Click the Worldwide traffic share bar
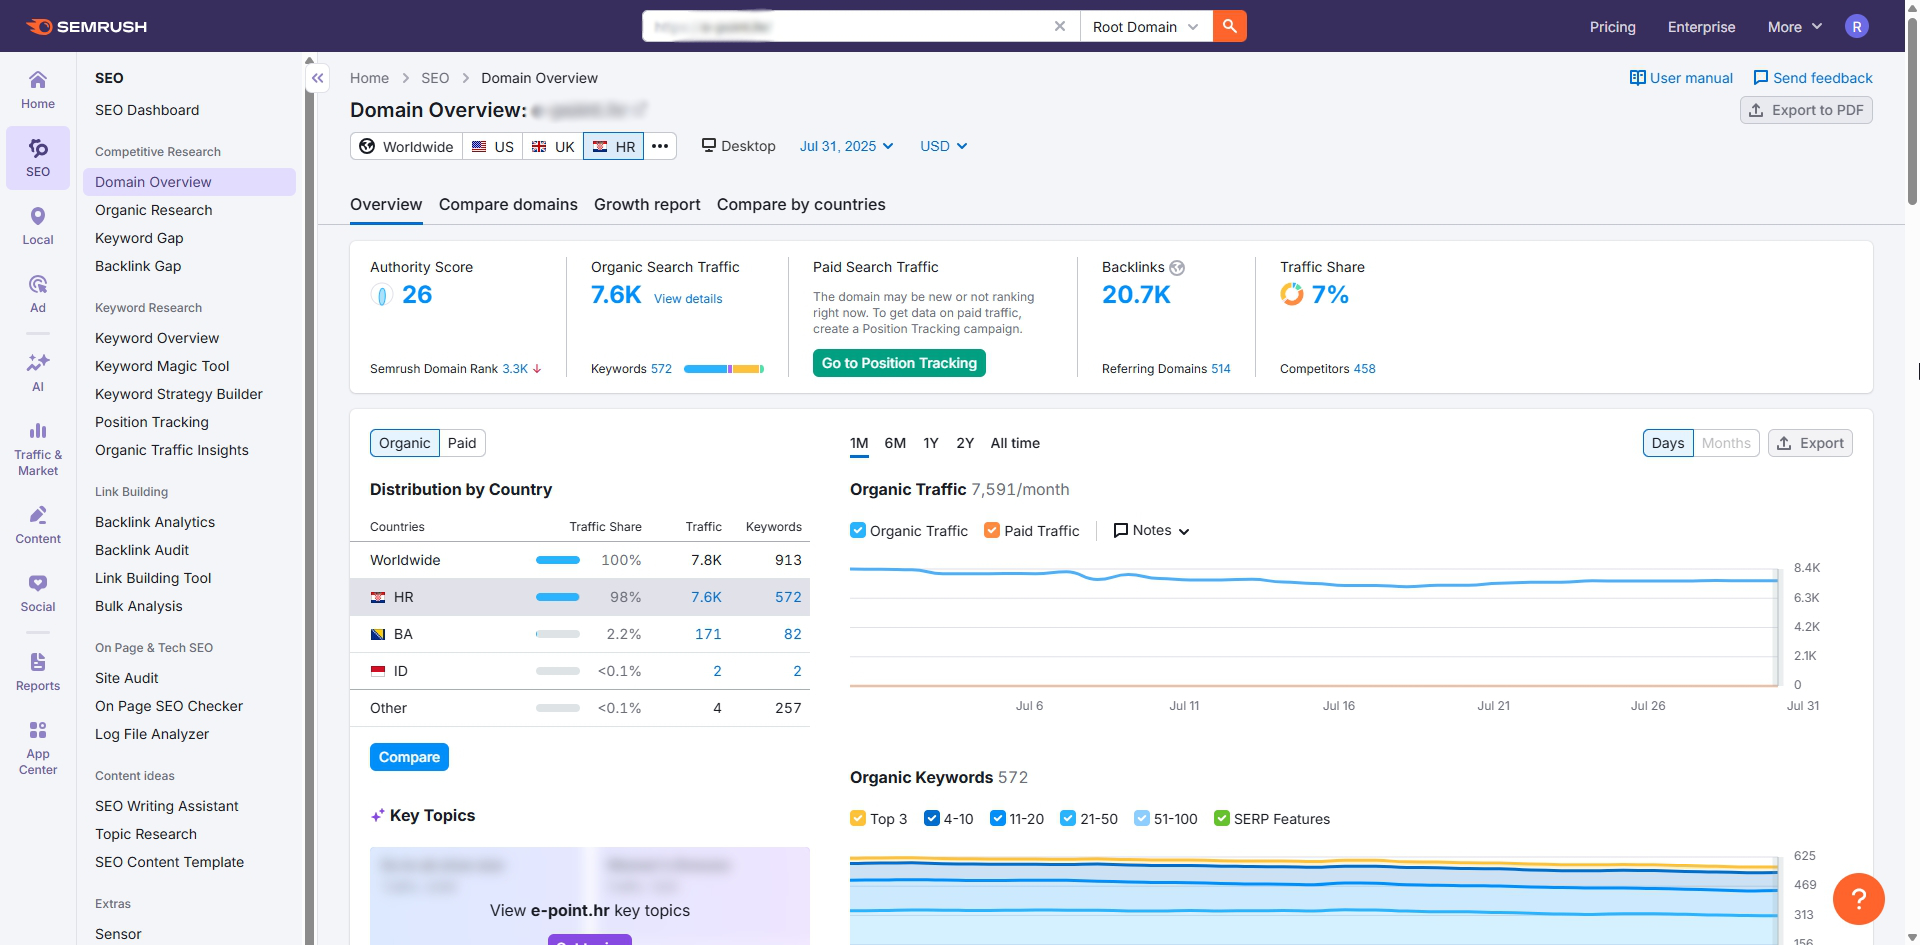Viewport: 1920px width, 945px height. click(x=558, y=560)
